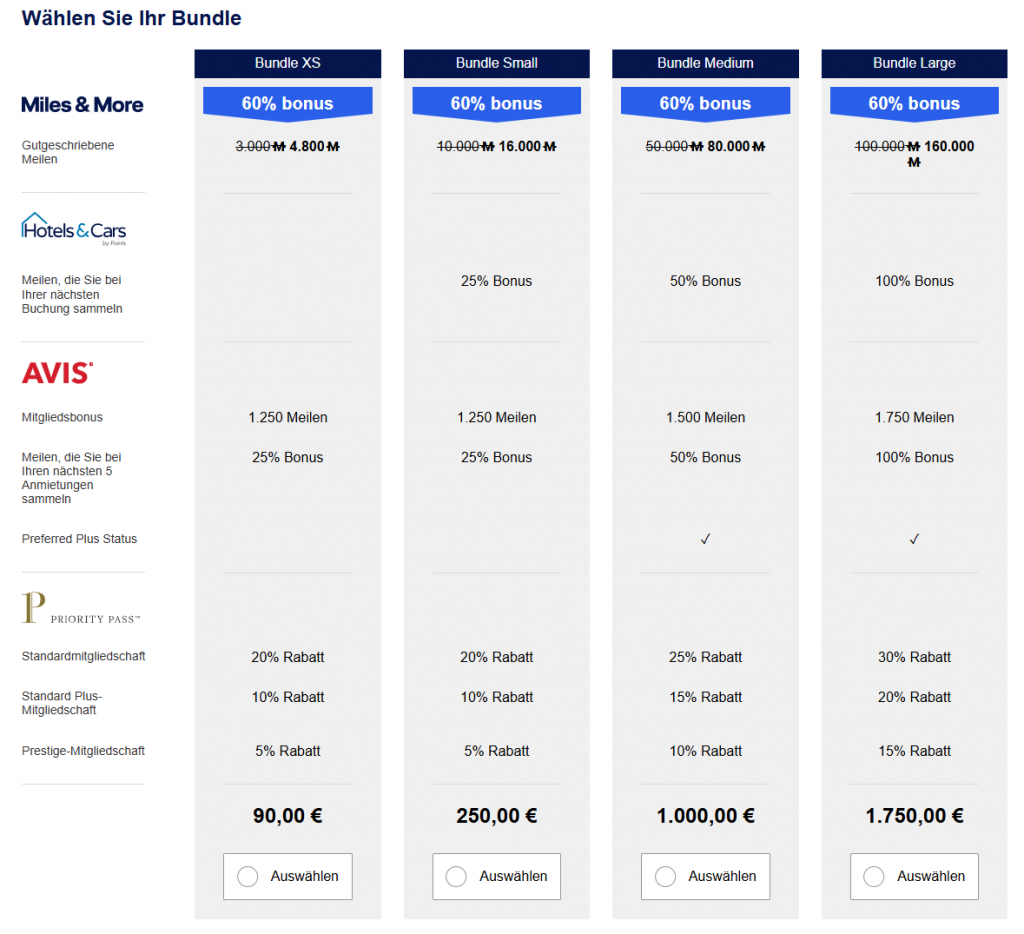Click the 60% bonus banner for Bundle Medium
The width and height of the screenshot is (1024, 934).
point(705,103)
